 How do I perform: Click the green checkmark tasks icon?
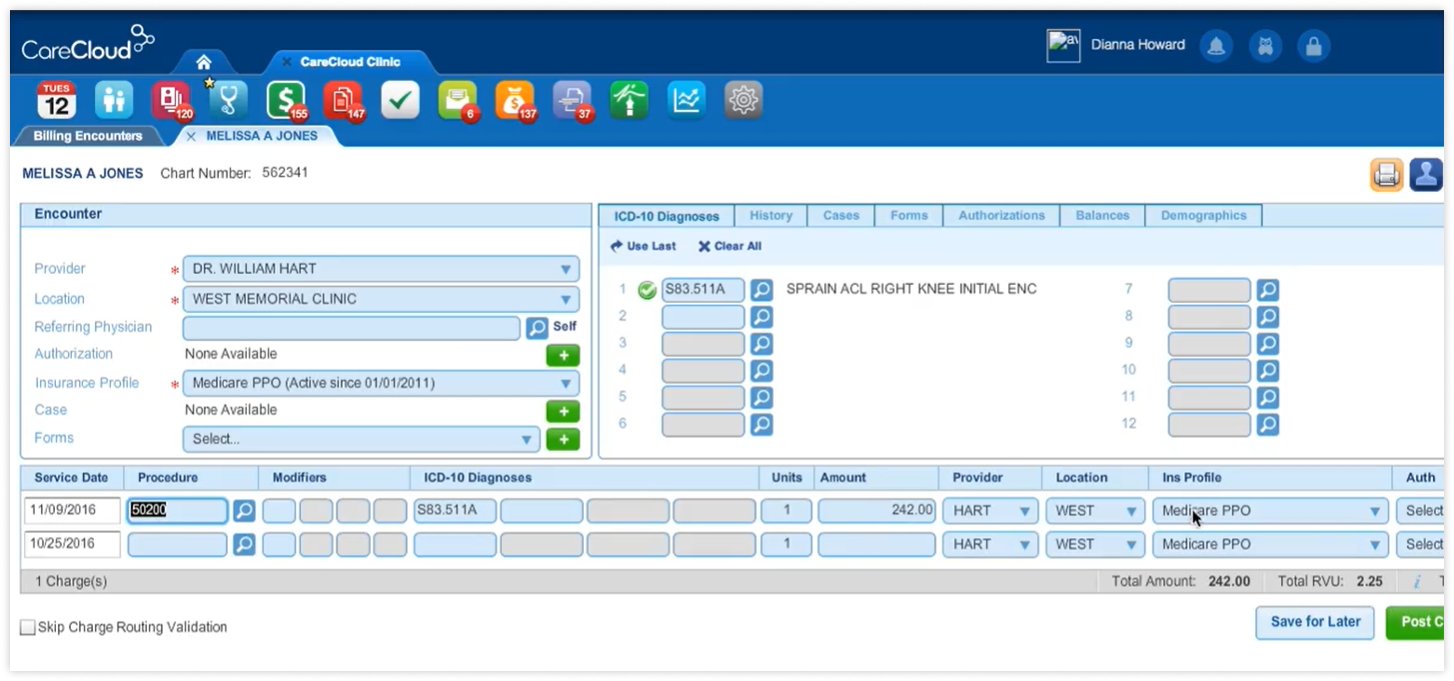399,100
